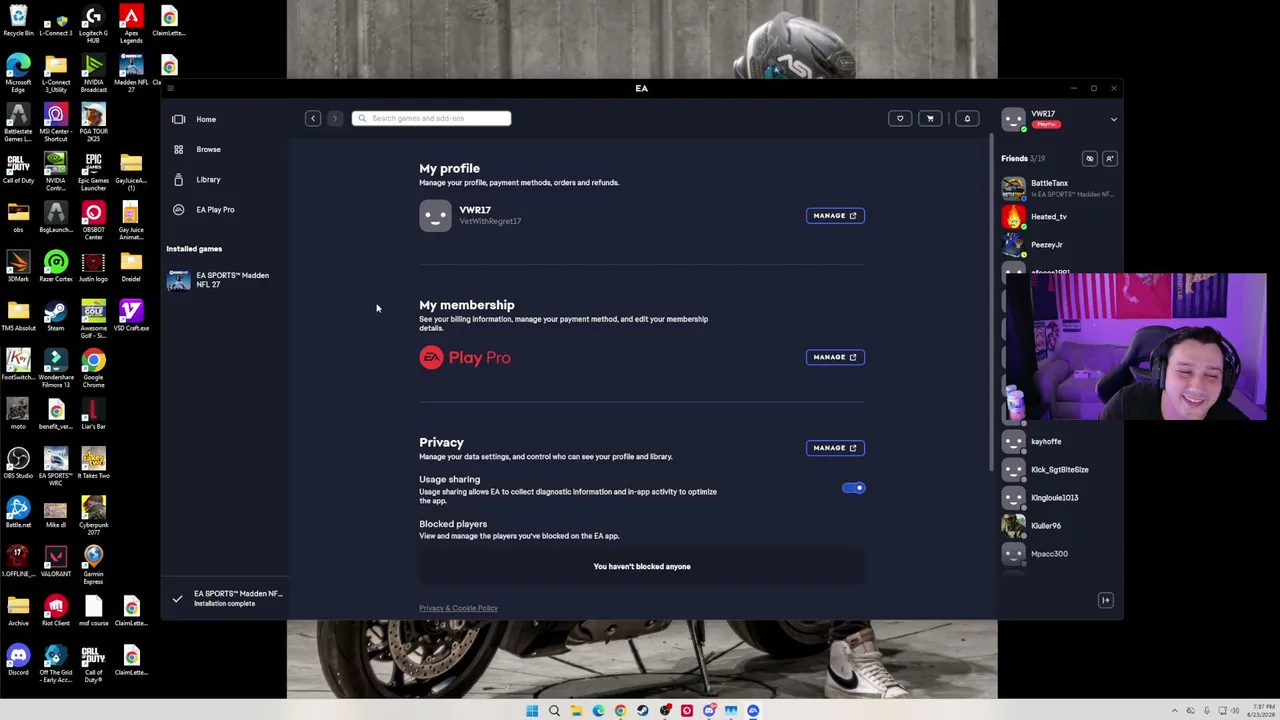Open the Riot Client desktop icon
1280x720 pixels.
pos(56,610)
